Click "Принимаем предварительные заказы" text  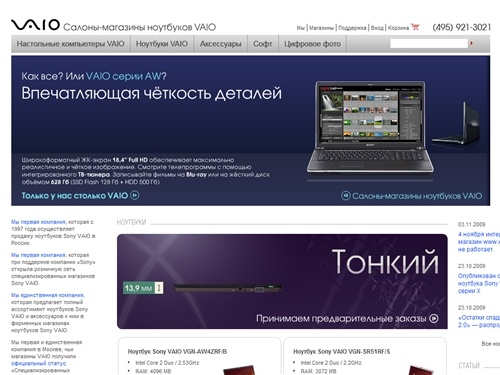pyautogui.click(x=341, y=319)
